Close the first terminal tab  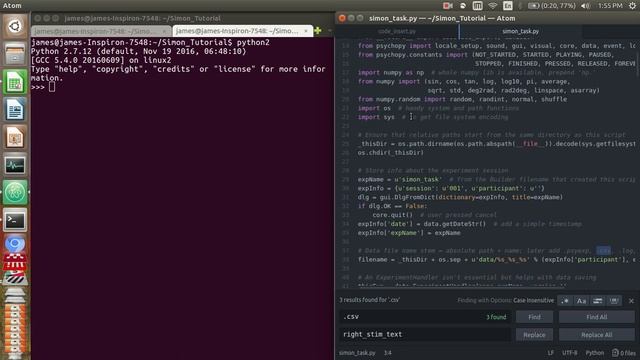(164, 31)
